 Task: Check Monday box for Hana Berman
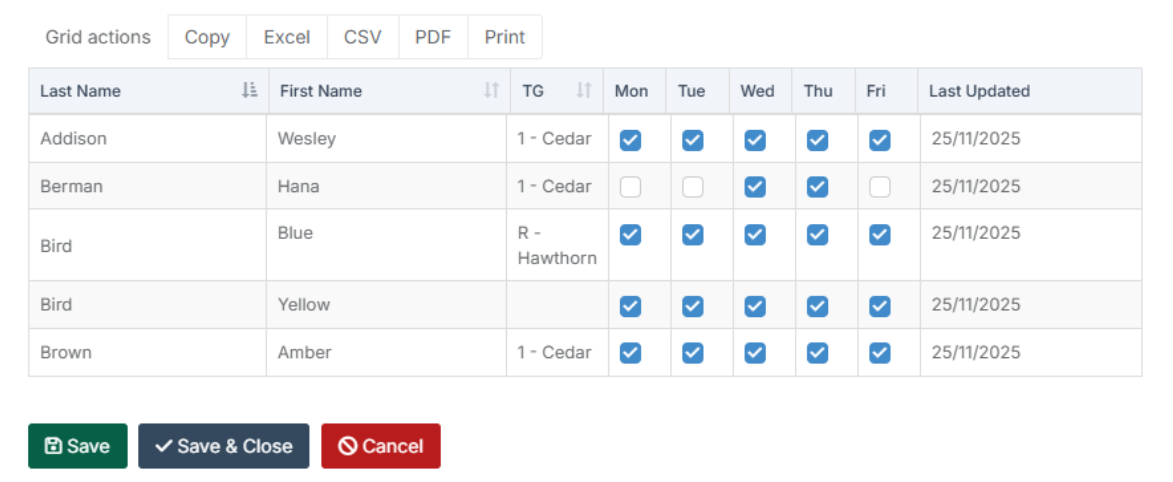point(630,187)
